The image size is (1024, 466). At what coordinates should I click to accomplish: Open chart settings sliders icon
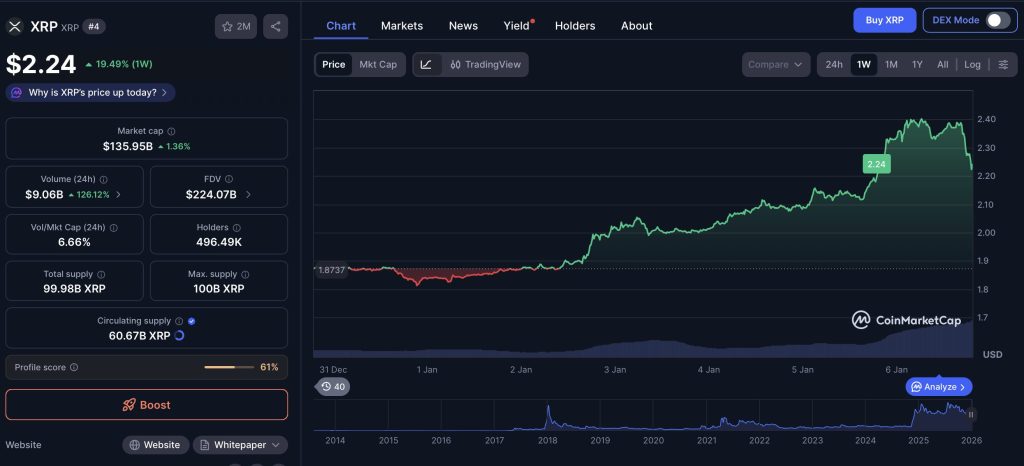point(1003,65)
